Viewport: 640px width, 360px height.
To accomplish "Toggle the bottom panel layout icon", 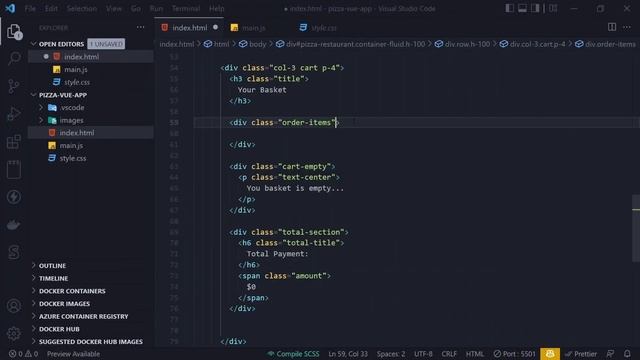I will pos(522,8).
